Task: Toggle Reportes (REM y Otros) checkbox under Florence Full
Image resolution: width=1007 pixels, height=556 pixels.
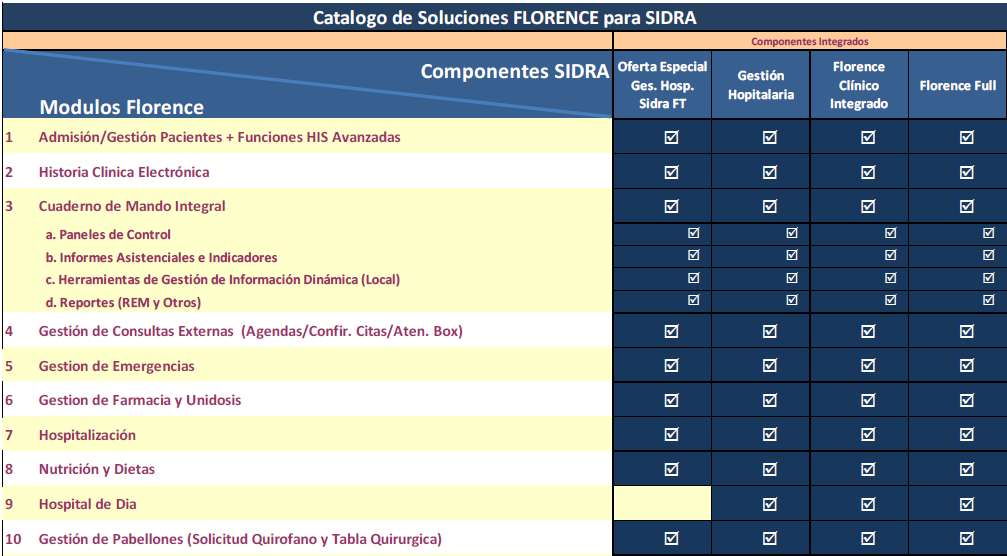Action: (988, 299)
